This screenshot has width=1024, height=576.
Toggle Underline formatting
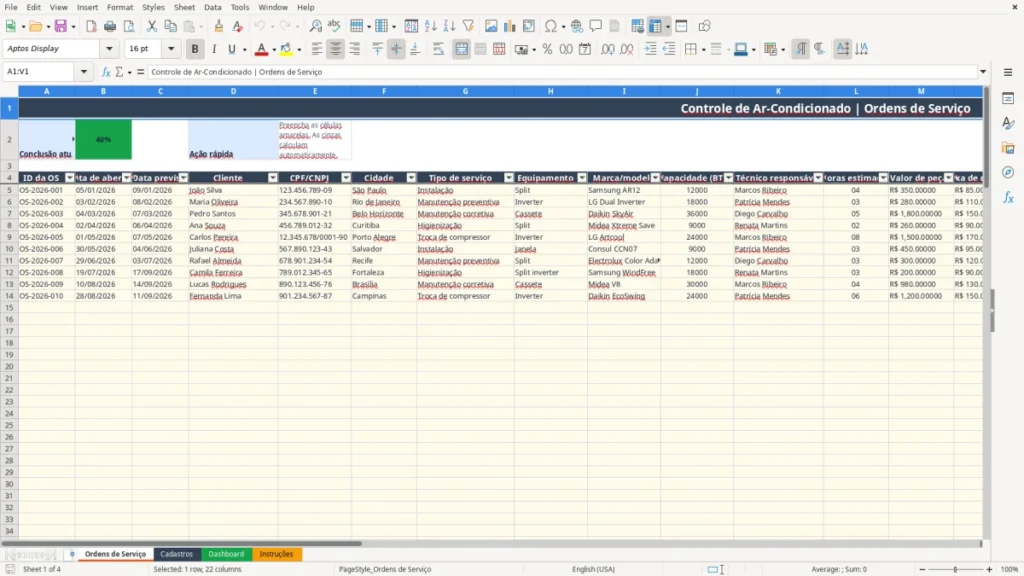click(231, 49)
